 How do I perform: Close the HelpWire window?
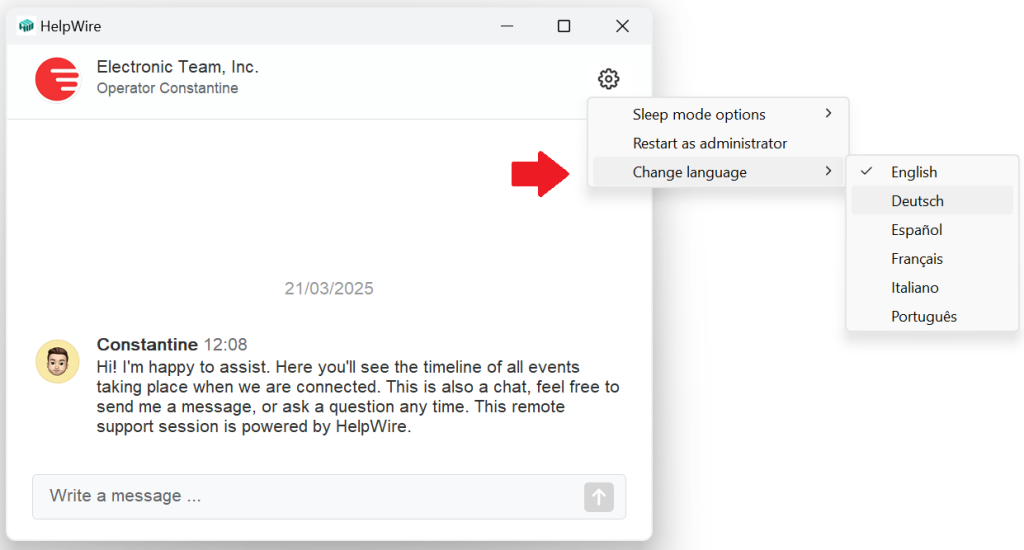tap(622, 26)
